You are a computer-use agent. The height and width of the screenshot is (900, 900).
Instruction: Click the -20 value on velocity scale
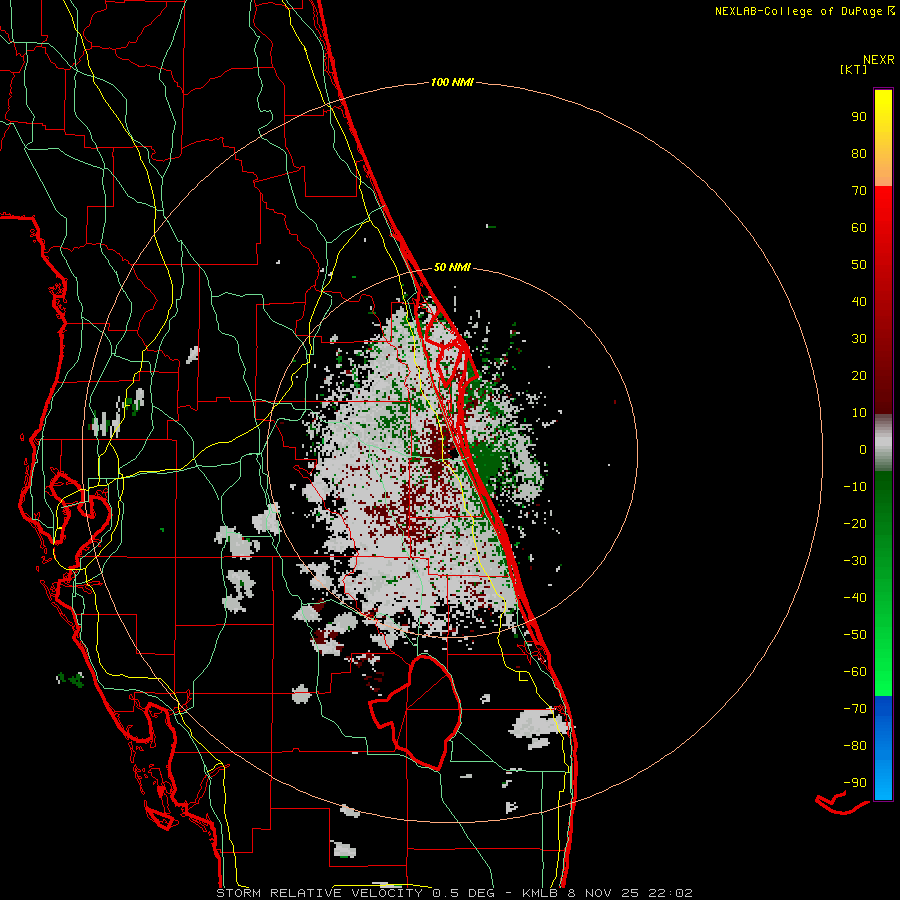(x=855, y=524)
